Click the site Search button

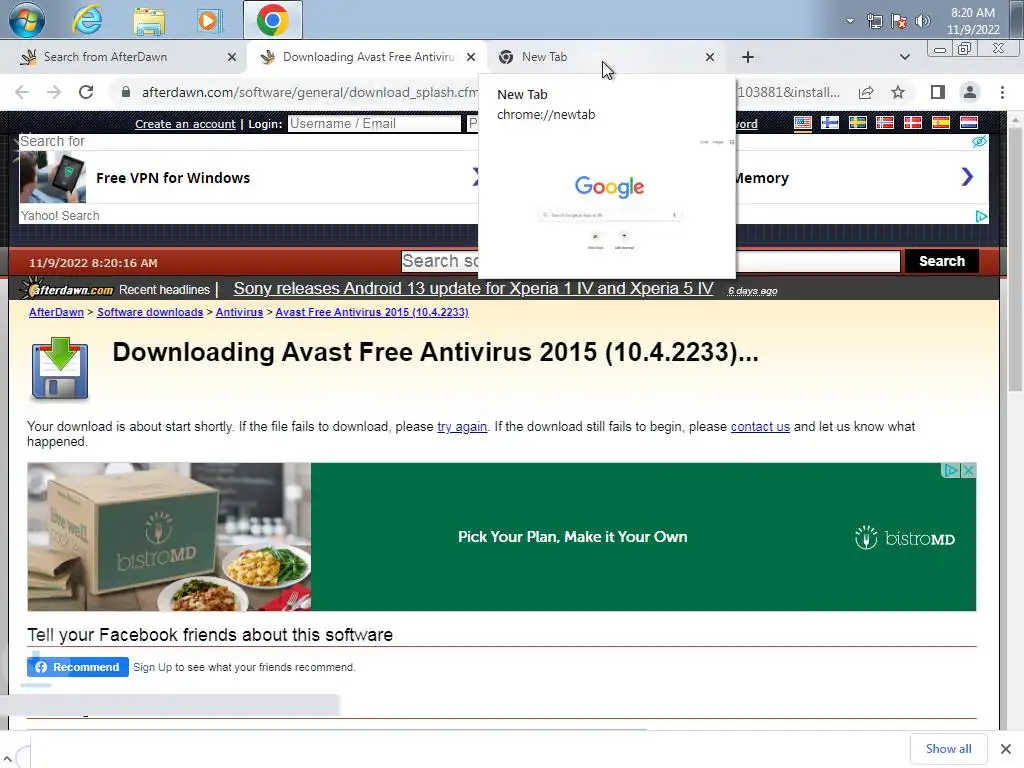point(942,261)
